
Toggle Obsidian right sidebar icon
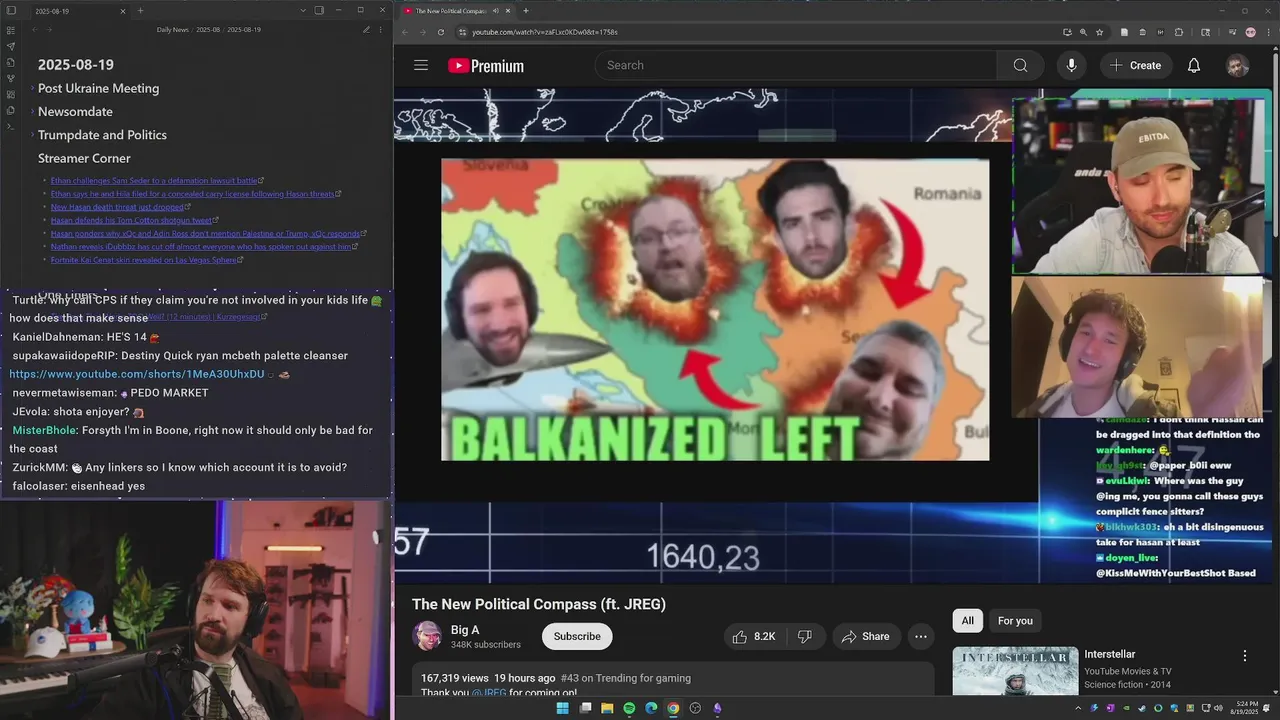(x=319, y=10)
